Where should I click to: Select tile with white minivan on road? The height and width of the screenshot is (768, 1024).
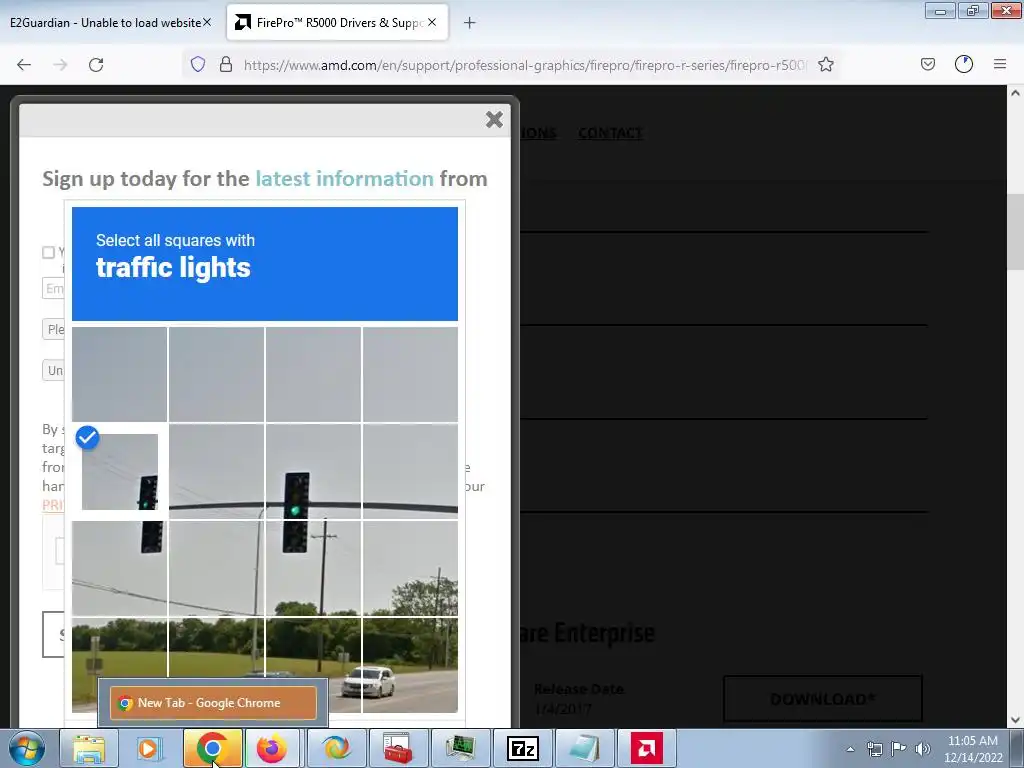410,665
